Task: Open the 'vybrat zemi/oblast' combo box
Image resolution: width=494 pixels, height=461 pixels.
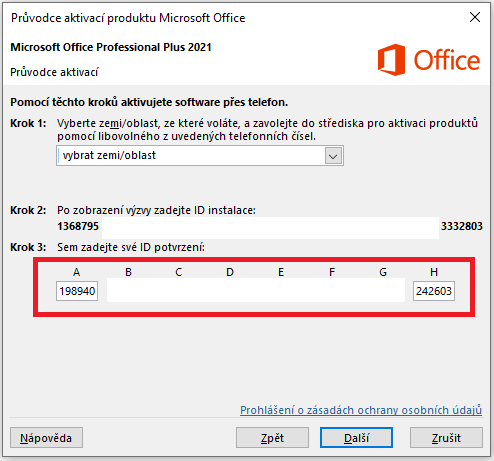Action: tap(200, 155)
